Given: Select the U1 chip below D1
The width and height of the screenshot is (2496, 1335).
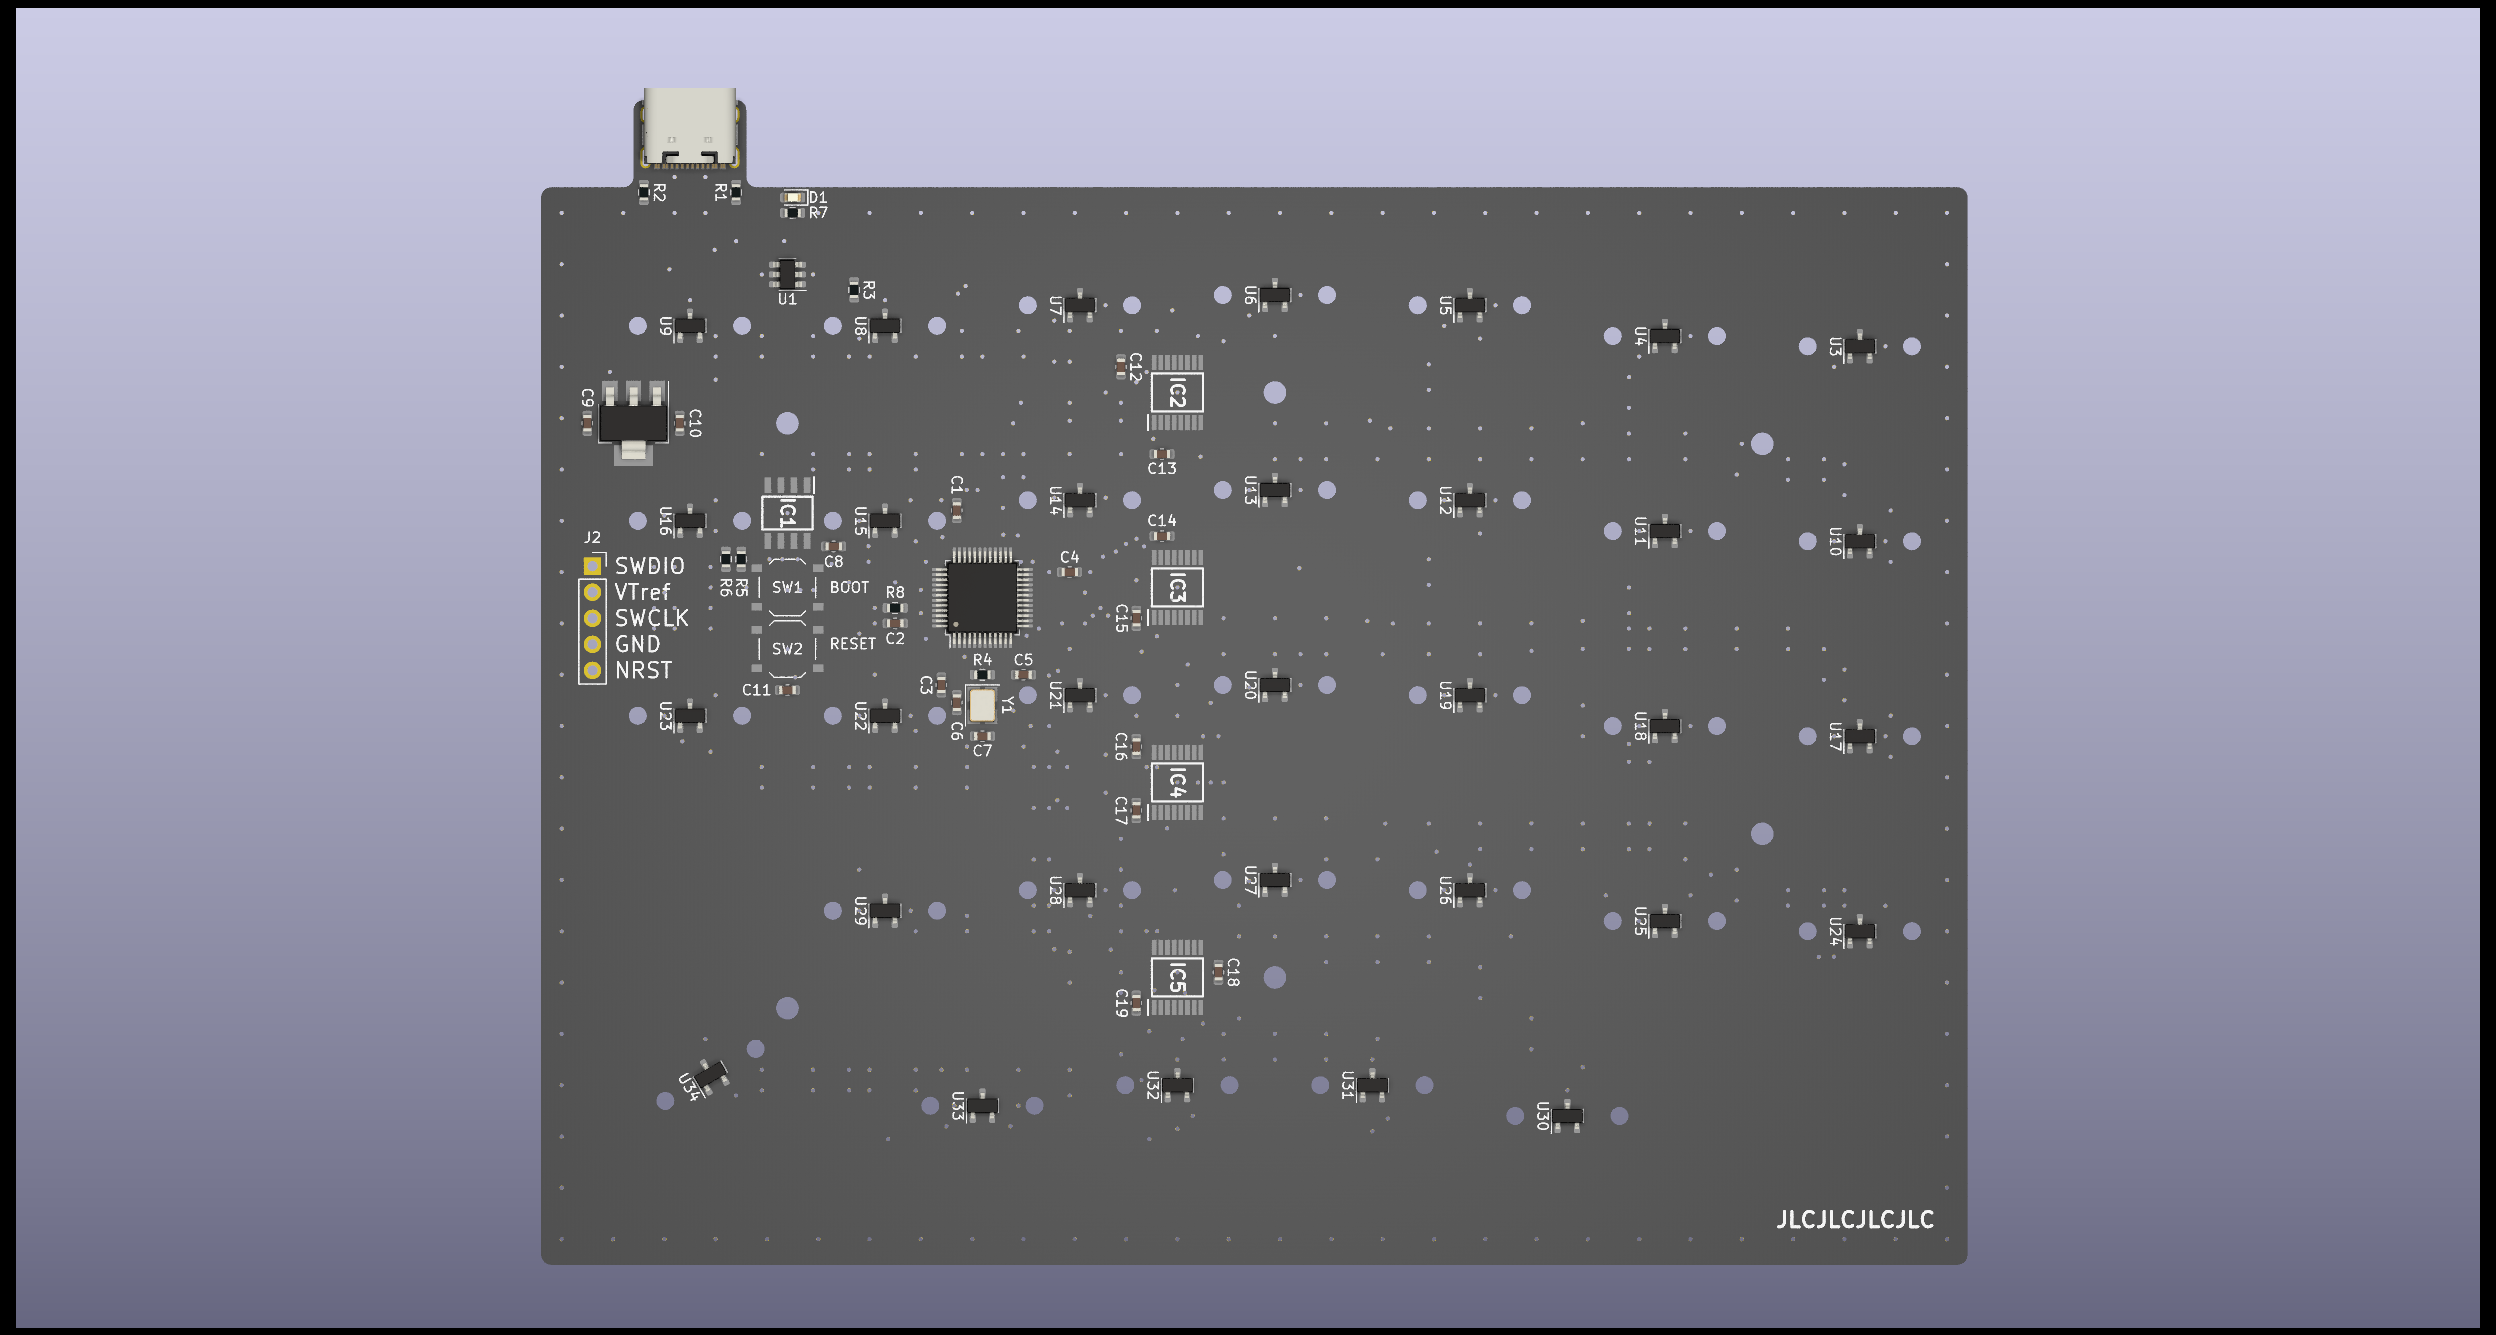Looking at the screenshot, I should 787,274.
